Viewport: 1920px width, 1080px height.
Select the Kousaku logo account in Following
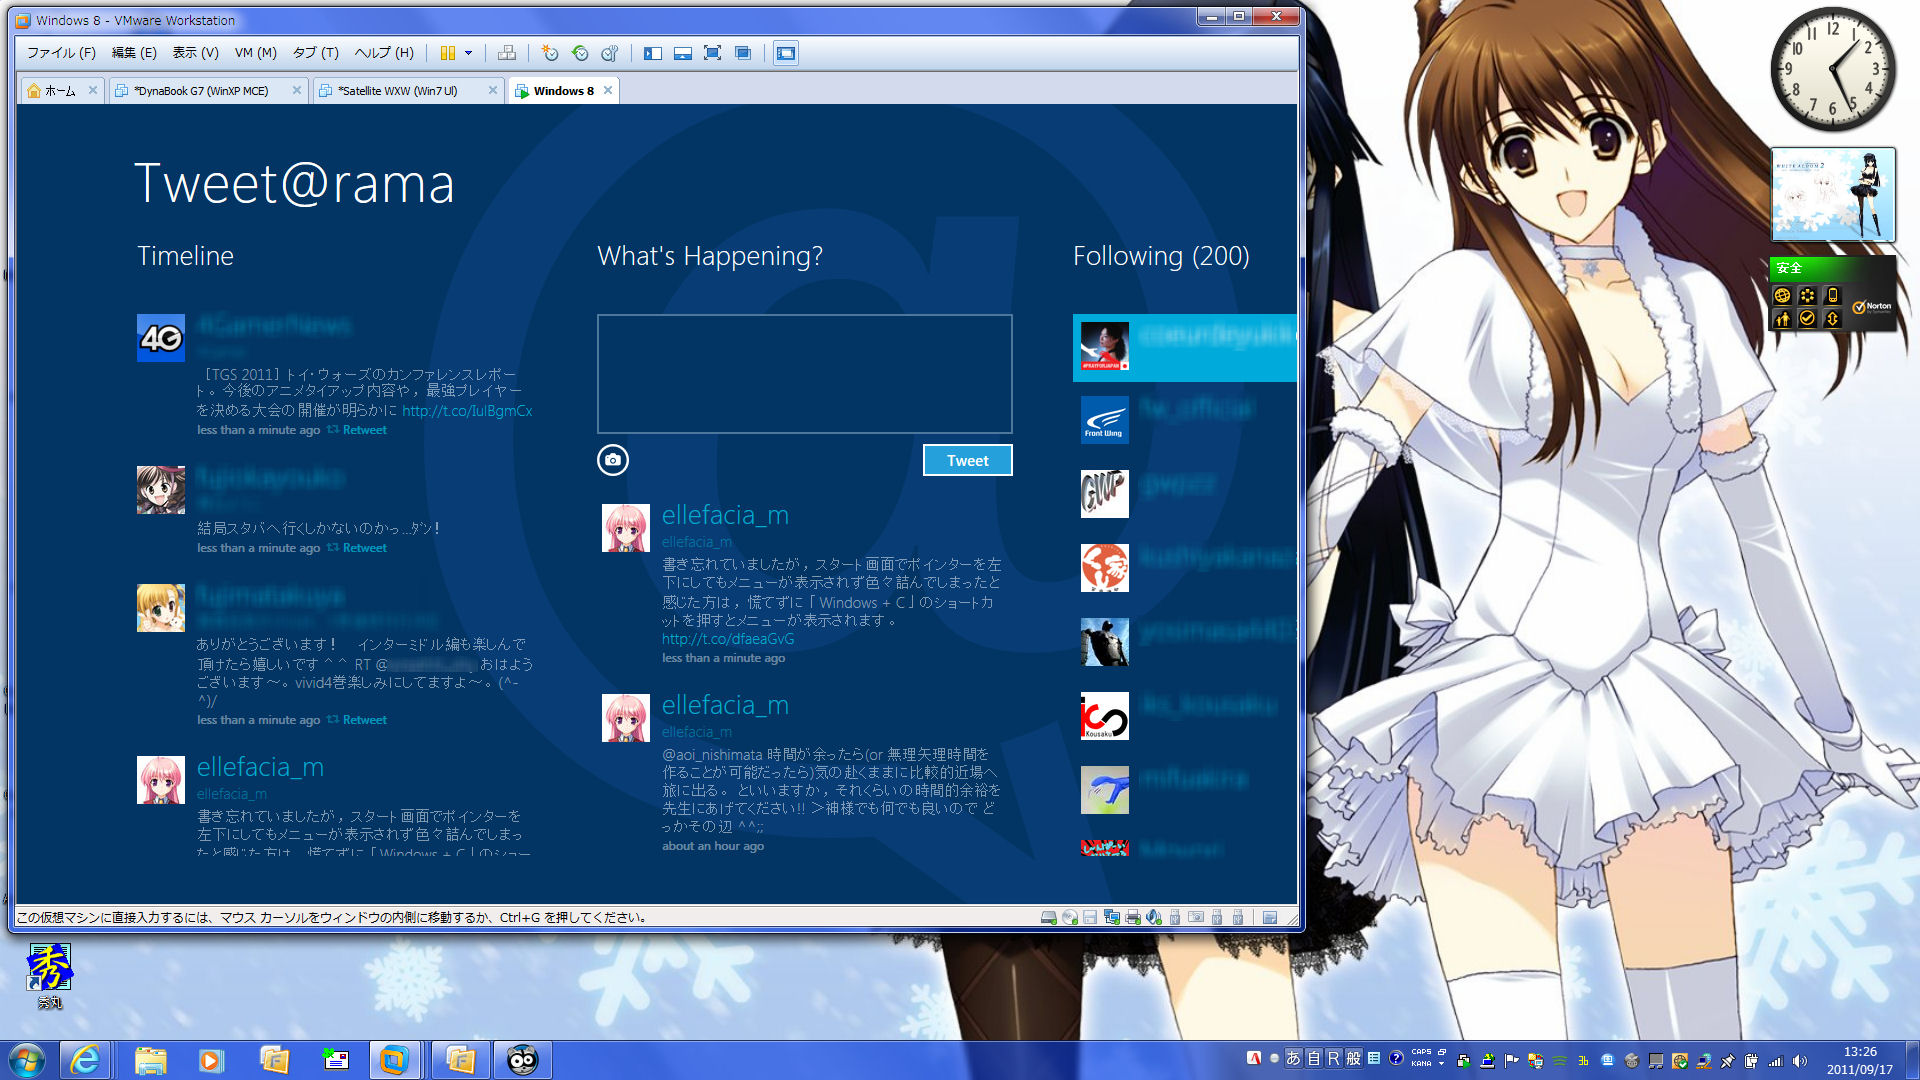pyautogui.click(x=1105, y=716)
